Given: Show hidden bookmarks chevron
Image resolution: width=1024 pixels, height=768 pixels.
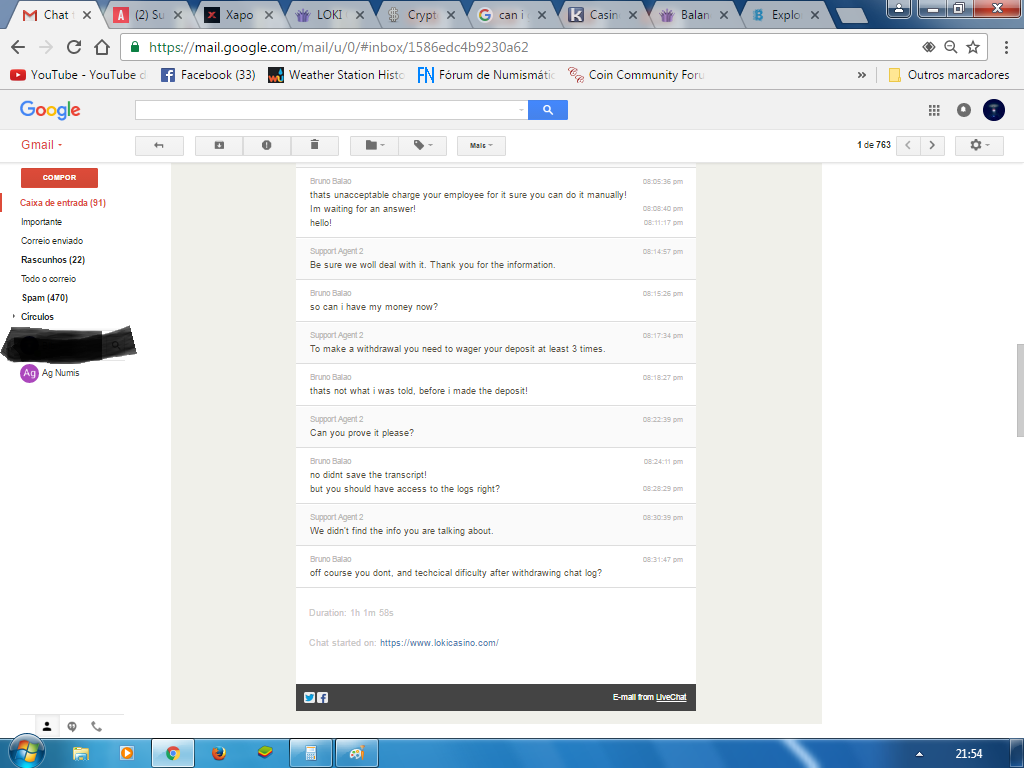Looking at the screenshot, I should pos(861,75).
